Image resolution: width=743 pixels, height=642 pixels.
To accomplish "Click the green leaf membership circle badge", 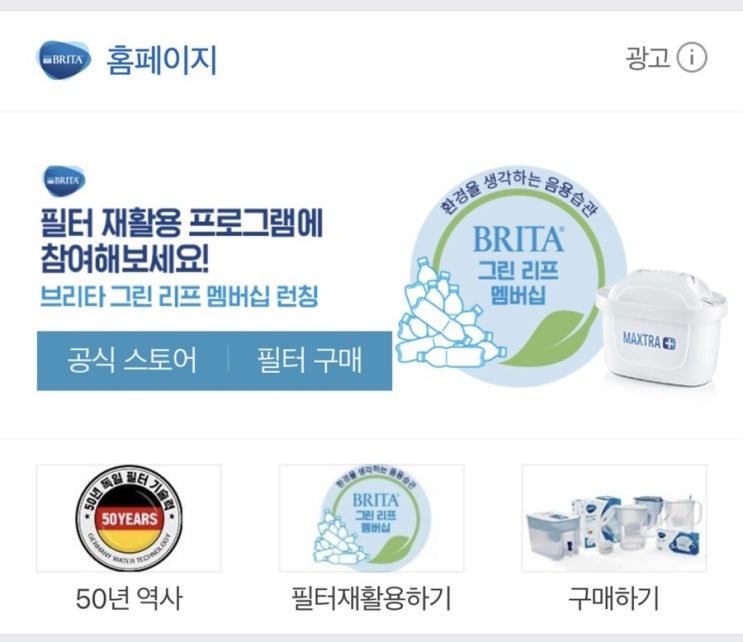I will pos(518,276).
